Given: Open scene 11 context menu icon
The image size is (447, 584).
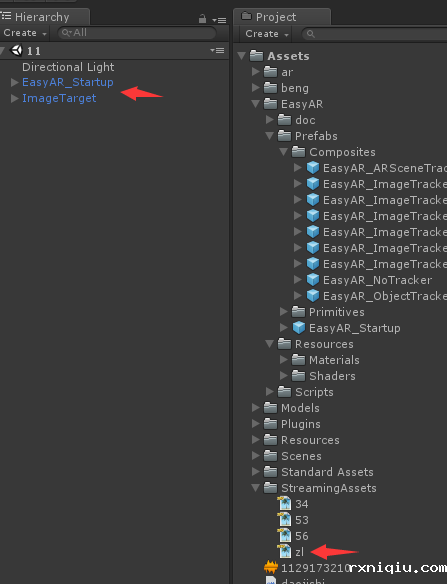Looking at the screenshot, I should [x=217, y=50].
